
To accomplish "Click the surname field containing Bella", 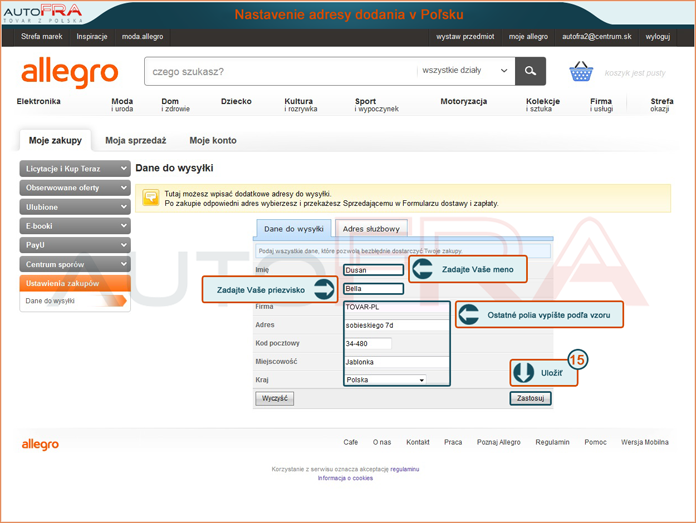I will point(373,289).
